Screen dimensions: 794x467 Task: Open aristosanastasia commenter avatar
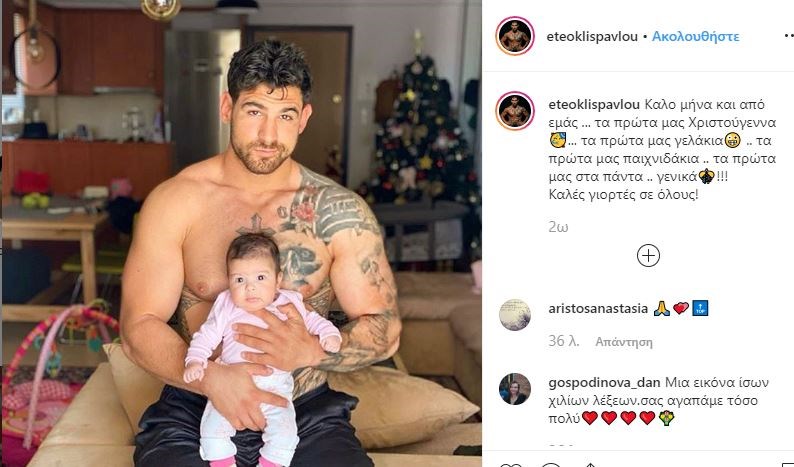515,315
